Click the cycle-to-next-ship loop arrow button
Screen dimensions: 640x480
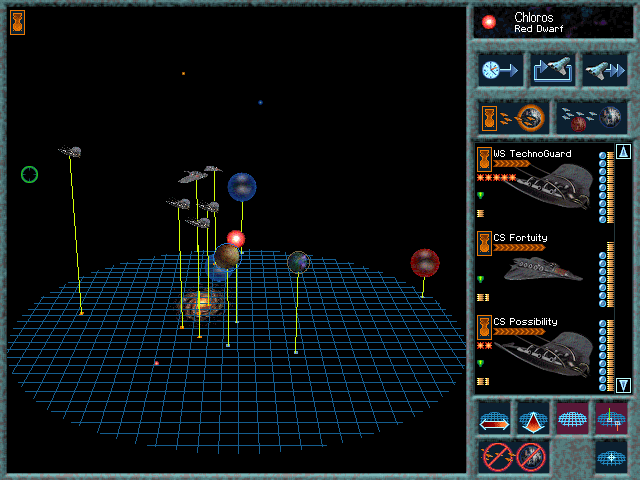point(553,70)
